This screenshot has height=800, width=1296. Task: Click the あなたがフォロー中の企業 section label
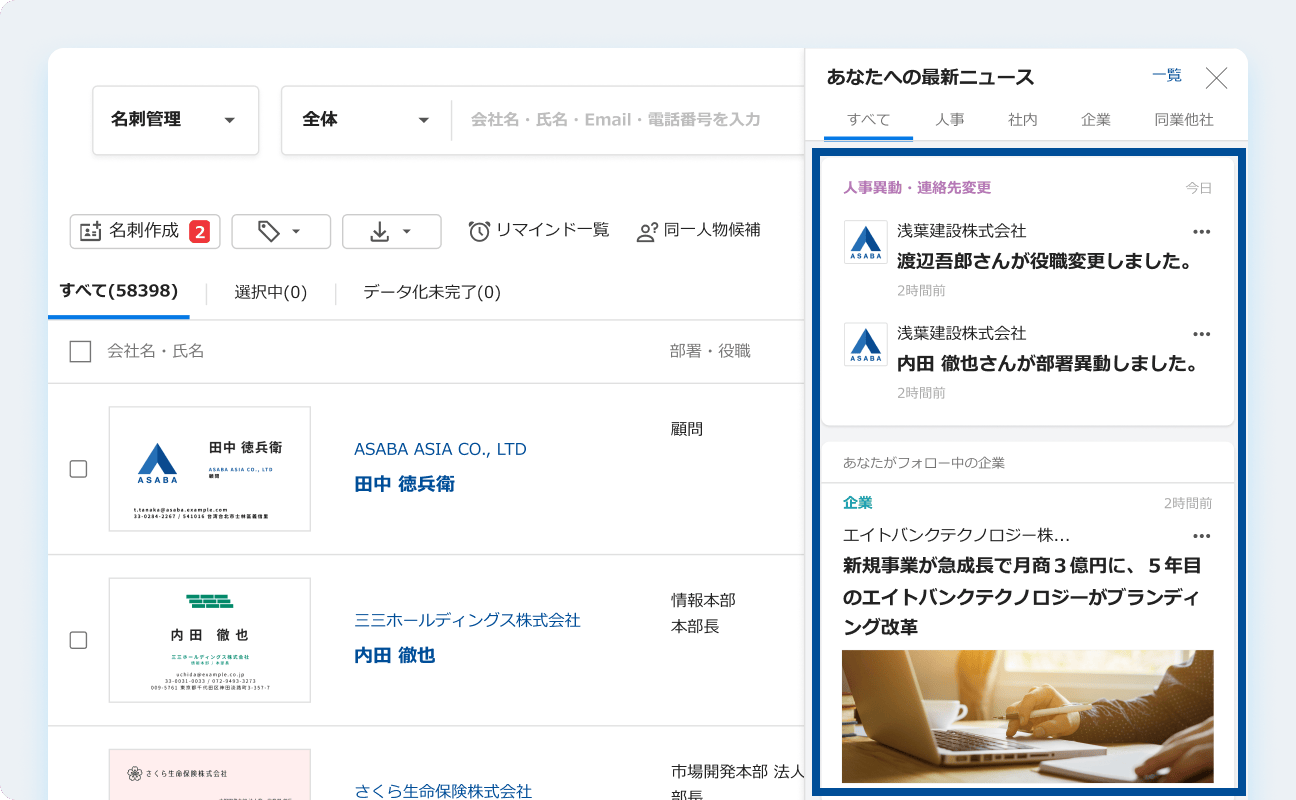pyautogui.click(x=924, y=463)
